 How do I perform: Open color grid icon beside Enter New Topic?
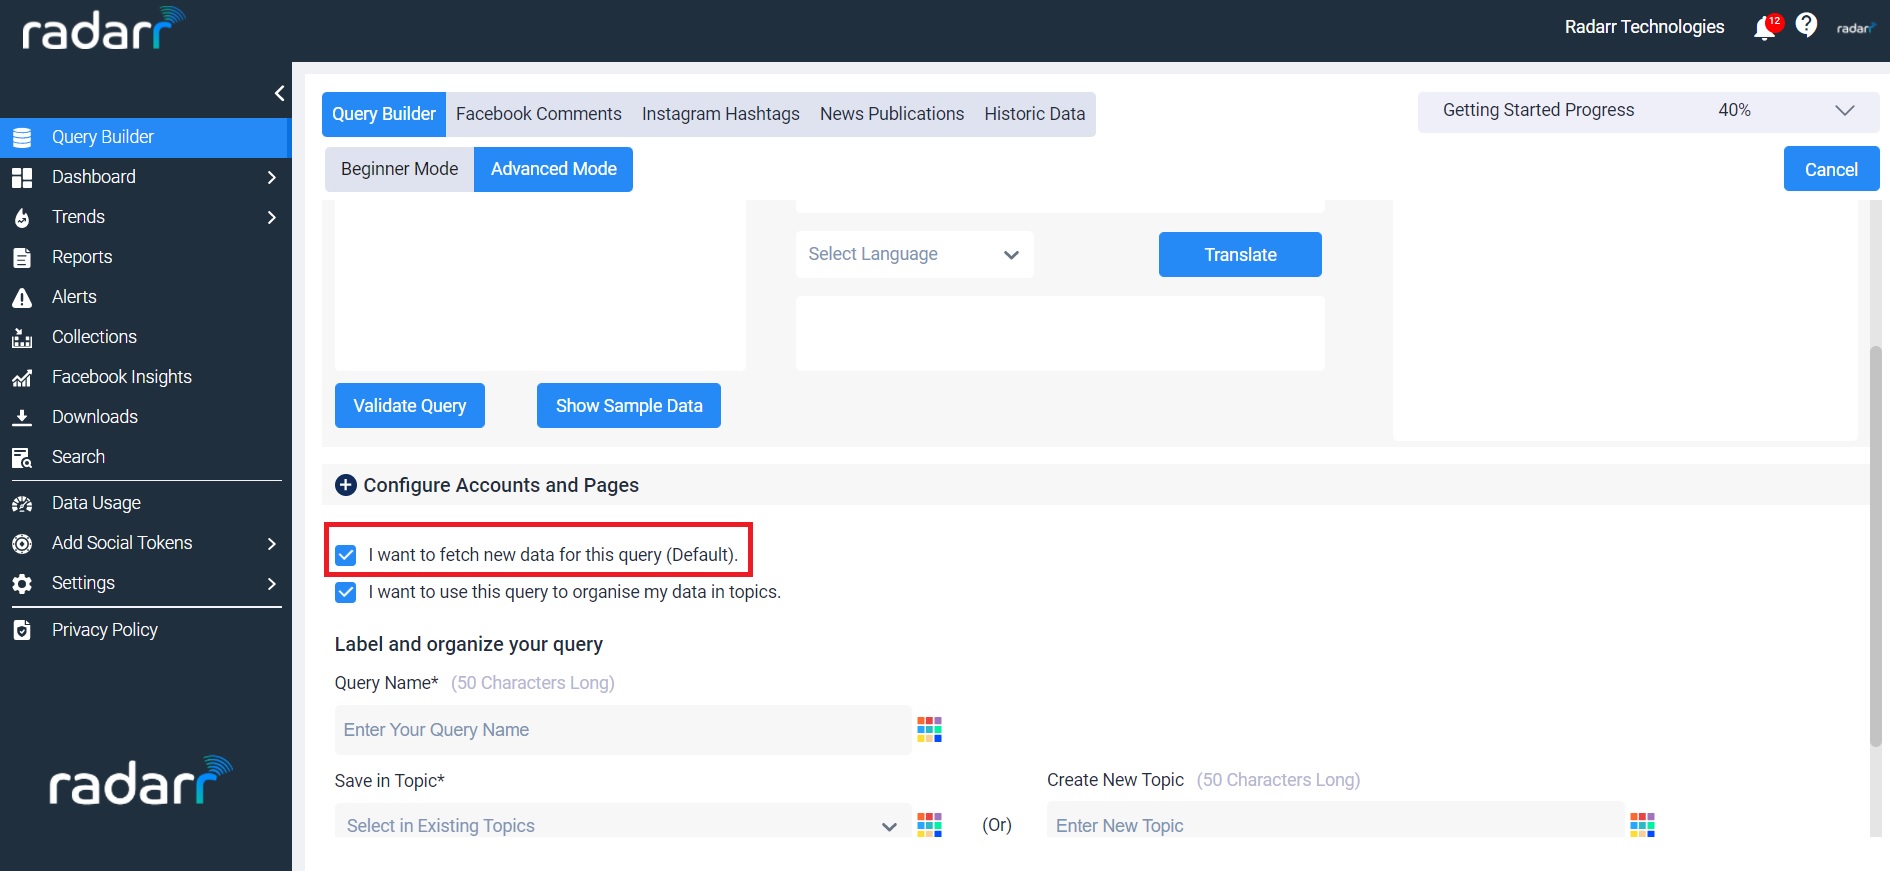coord(1642,824)
